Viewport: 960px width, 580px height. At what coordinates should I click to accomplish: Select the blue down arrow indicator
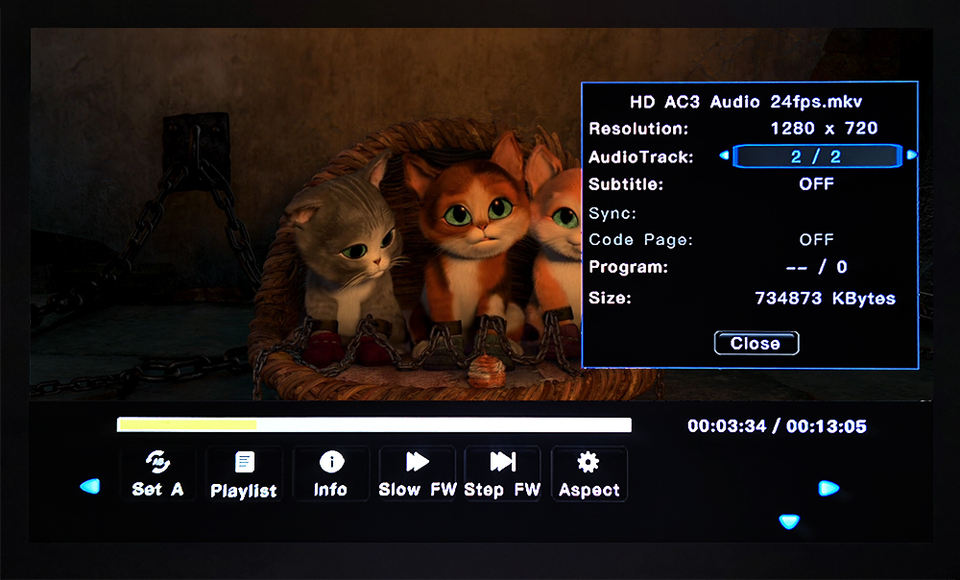pos(789,521)
